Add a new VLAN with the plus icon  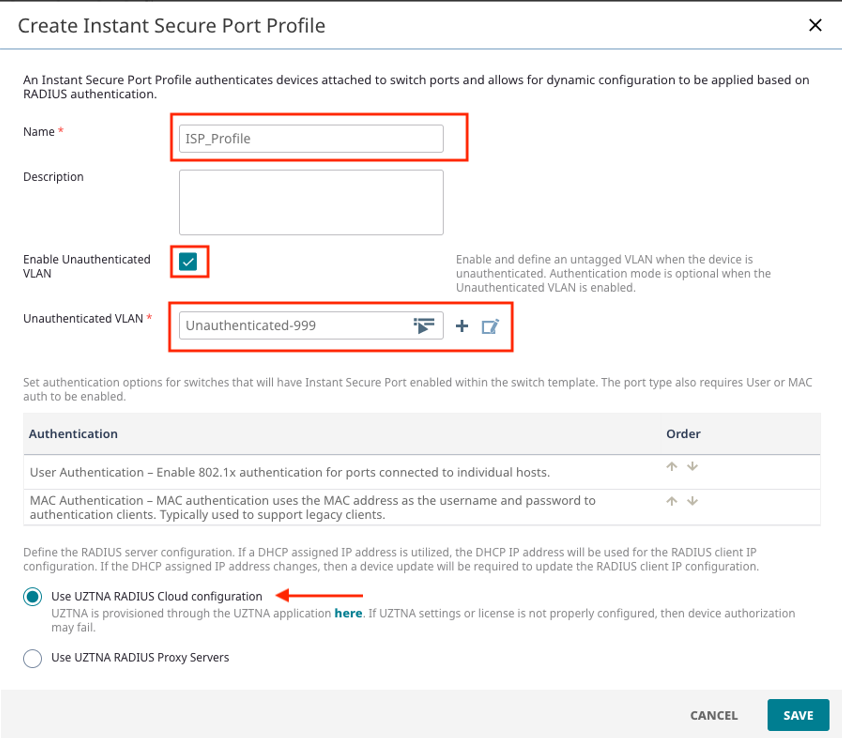461,325
